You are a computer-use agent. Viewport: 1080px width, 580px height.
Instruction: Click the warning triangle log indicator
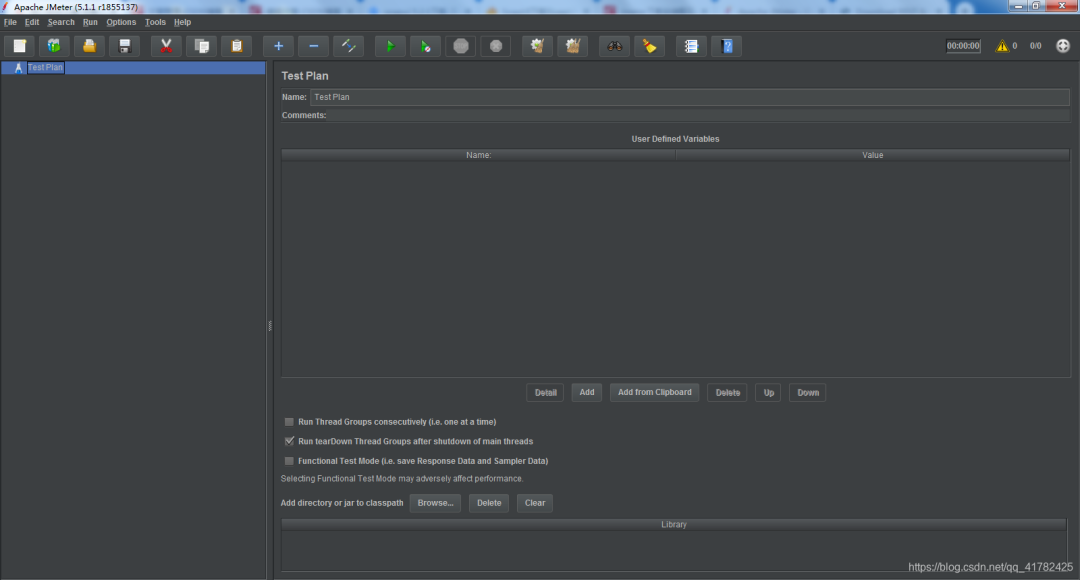(1002, 46)
